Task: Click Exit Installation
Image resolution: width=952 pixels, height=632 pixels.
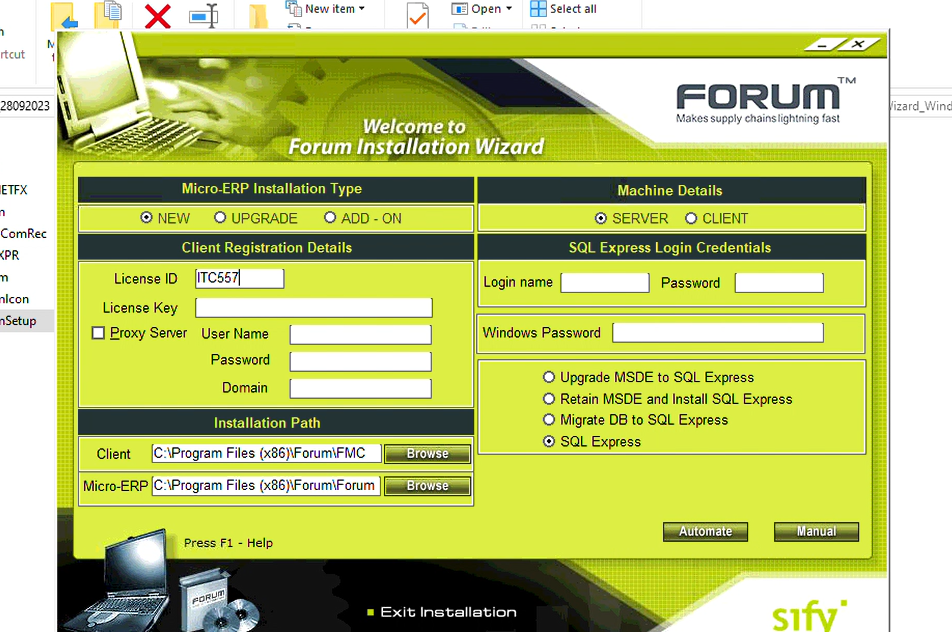Action: (442, 612)
